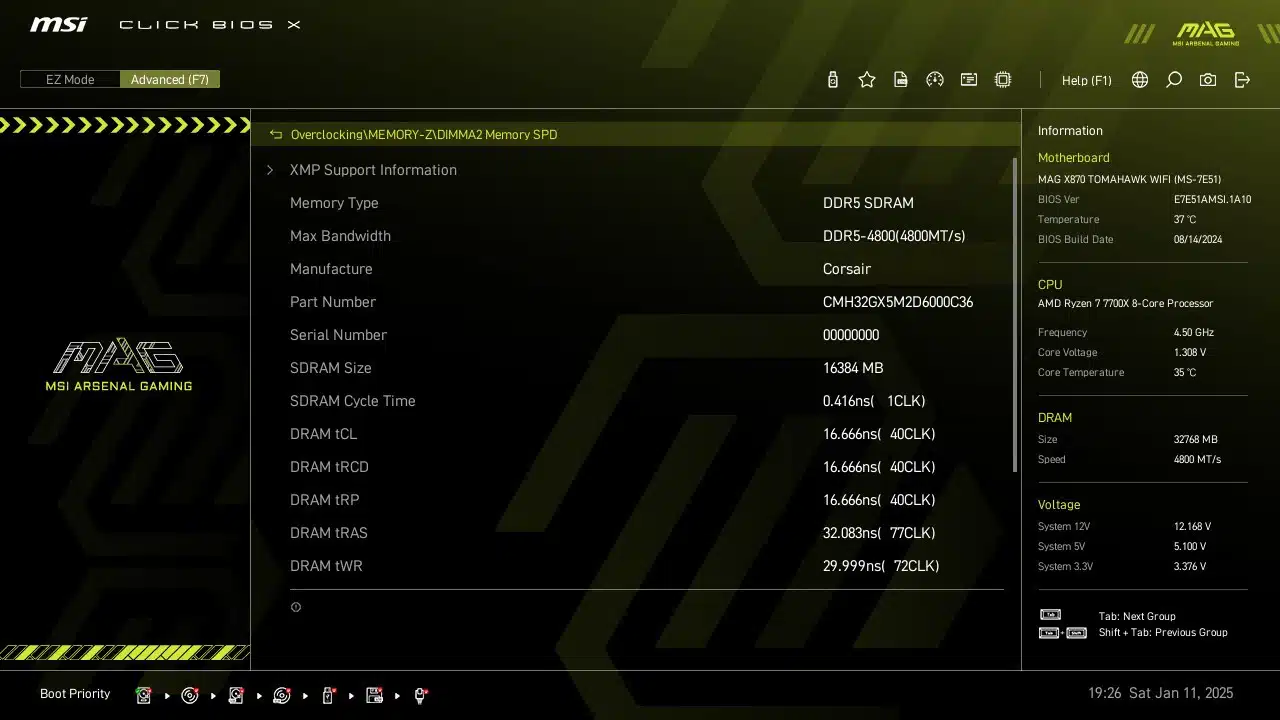
Task: Select the network boot priority icon
Action: pyautogui.click(x=420, y=695)
